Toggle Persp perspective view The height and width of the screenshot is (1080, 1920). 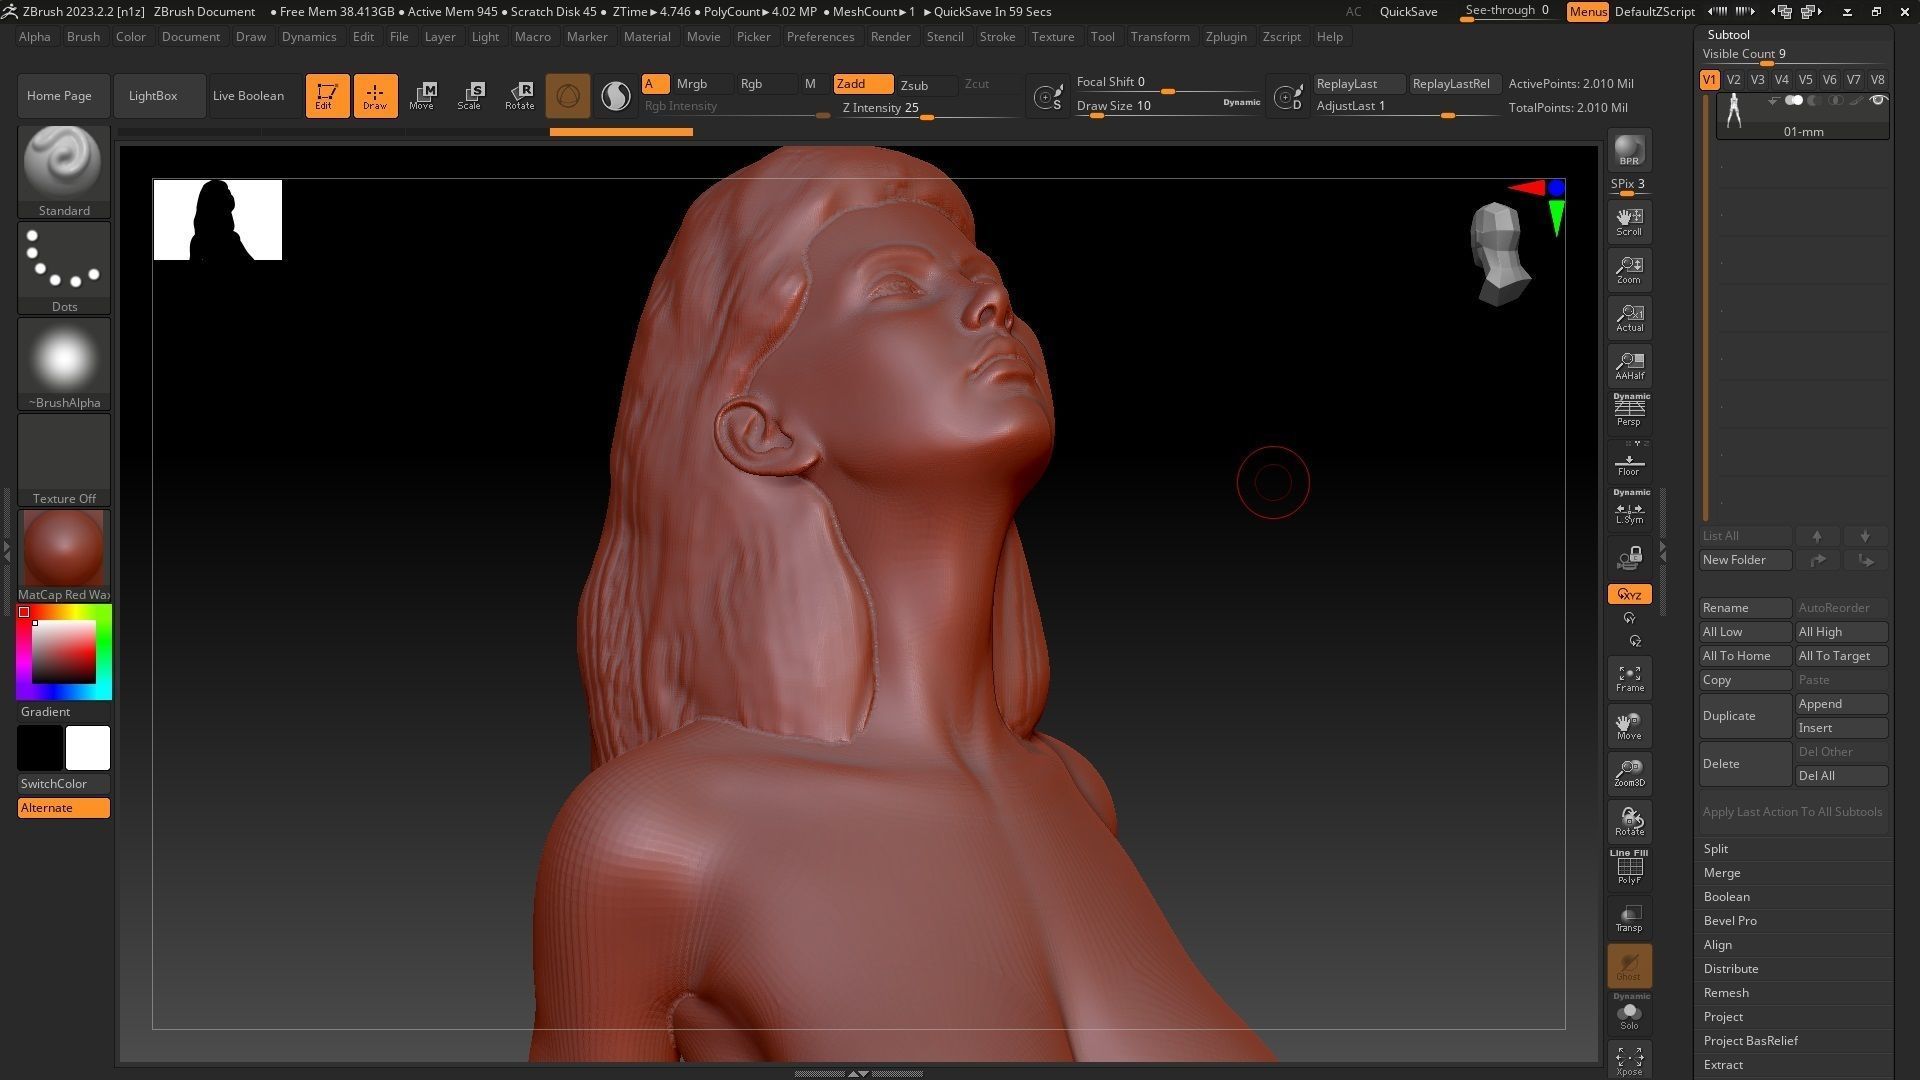coord(1629,410)
